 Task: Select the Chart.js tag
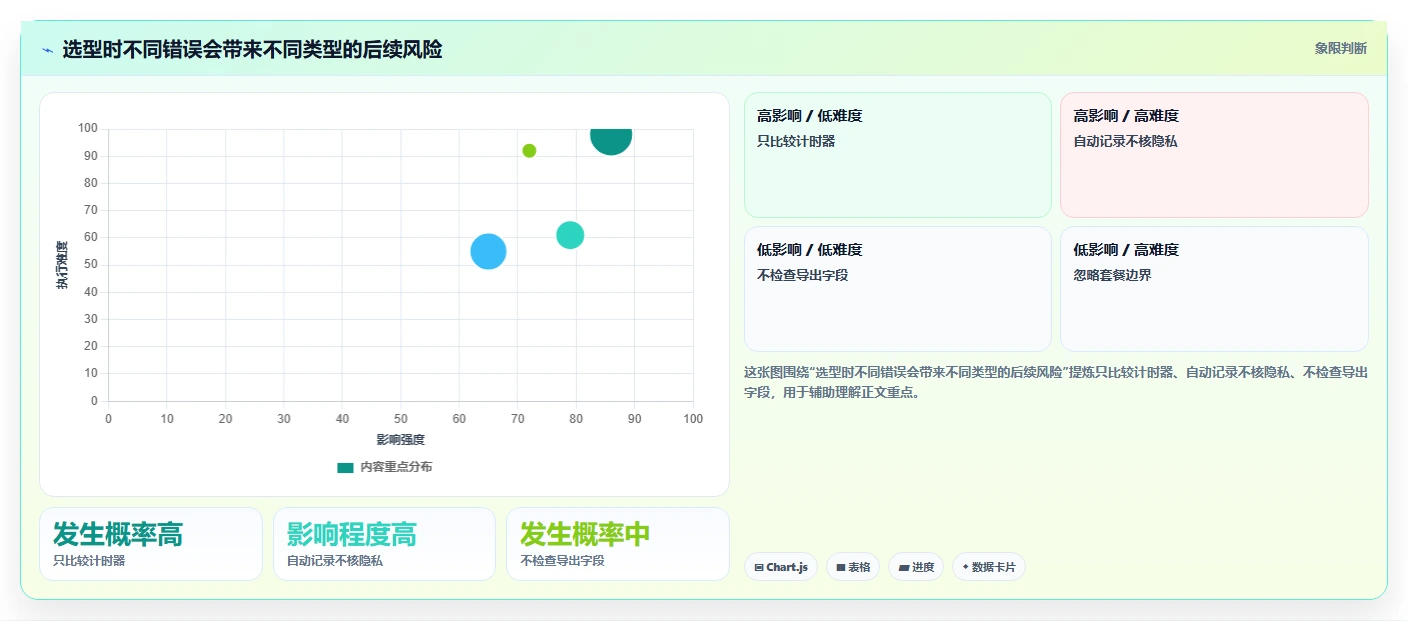781,567
